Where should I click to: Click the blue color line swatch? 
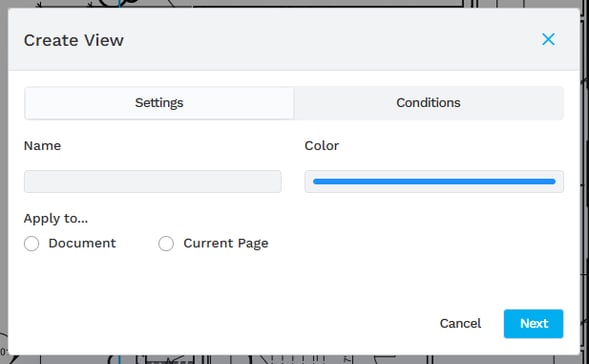[434, 181]
